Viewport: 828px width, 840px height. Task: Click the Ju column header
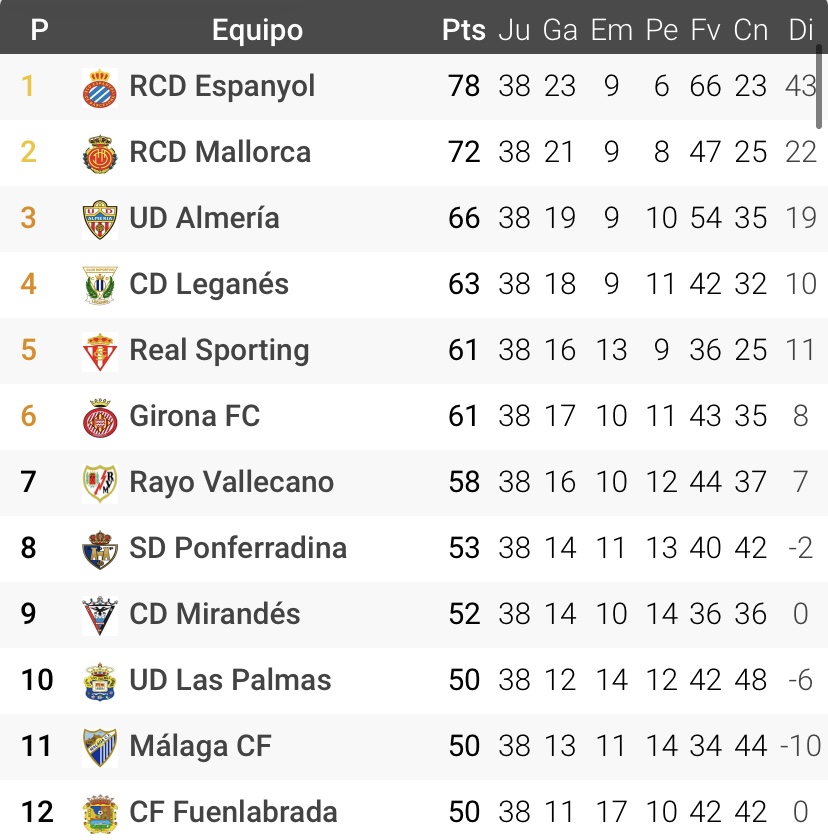coord(515,29)
